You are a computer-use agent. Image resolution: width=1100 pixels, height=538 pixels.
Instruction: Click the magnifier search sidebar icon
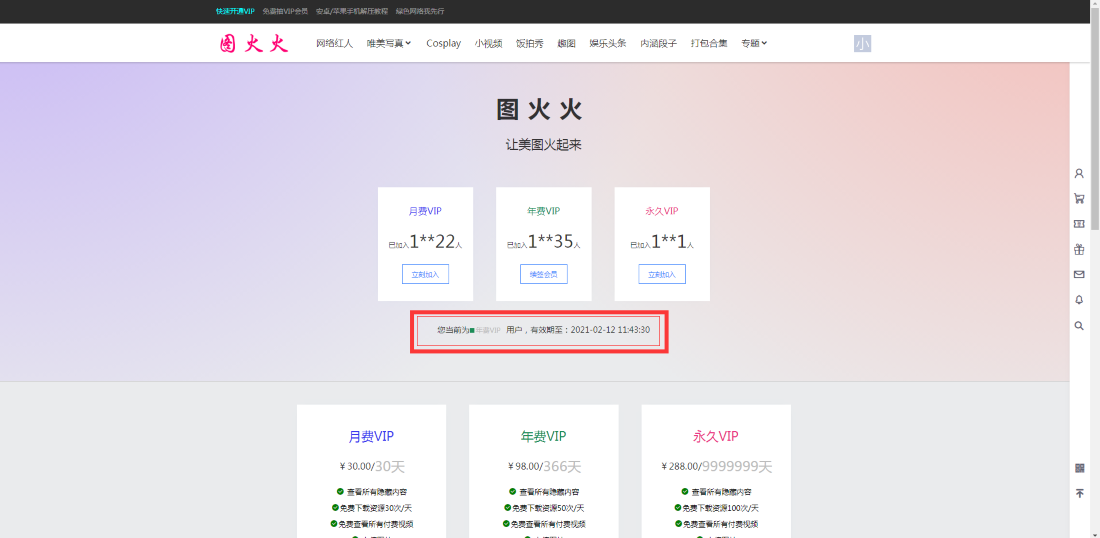[1079, 325]
